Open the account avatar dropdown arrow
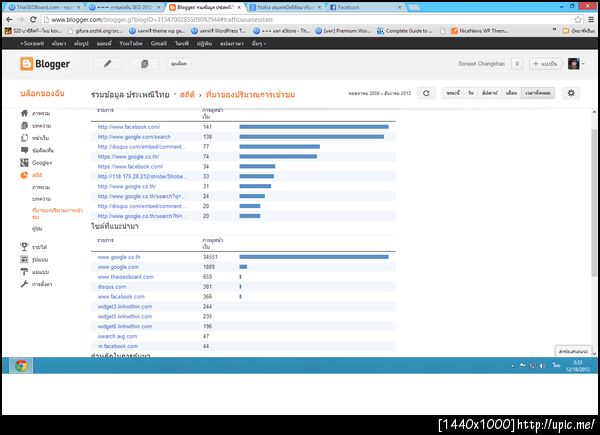Viewport: 600px width, 435px height. tap(584, 64)
